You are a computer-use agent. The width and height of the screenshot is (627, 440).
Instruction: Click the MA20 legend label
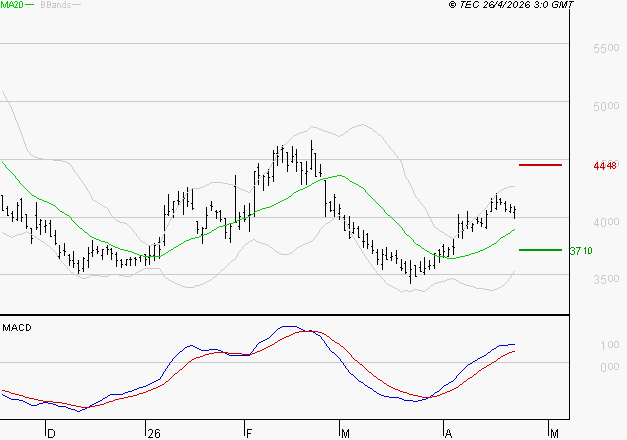(12, 5)
